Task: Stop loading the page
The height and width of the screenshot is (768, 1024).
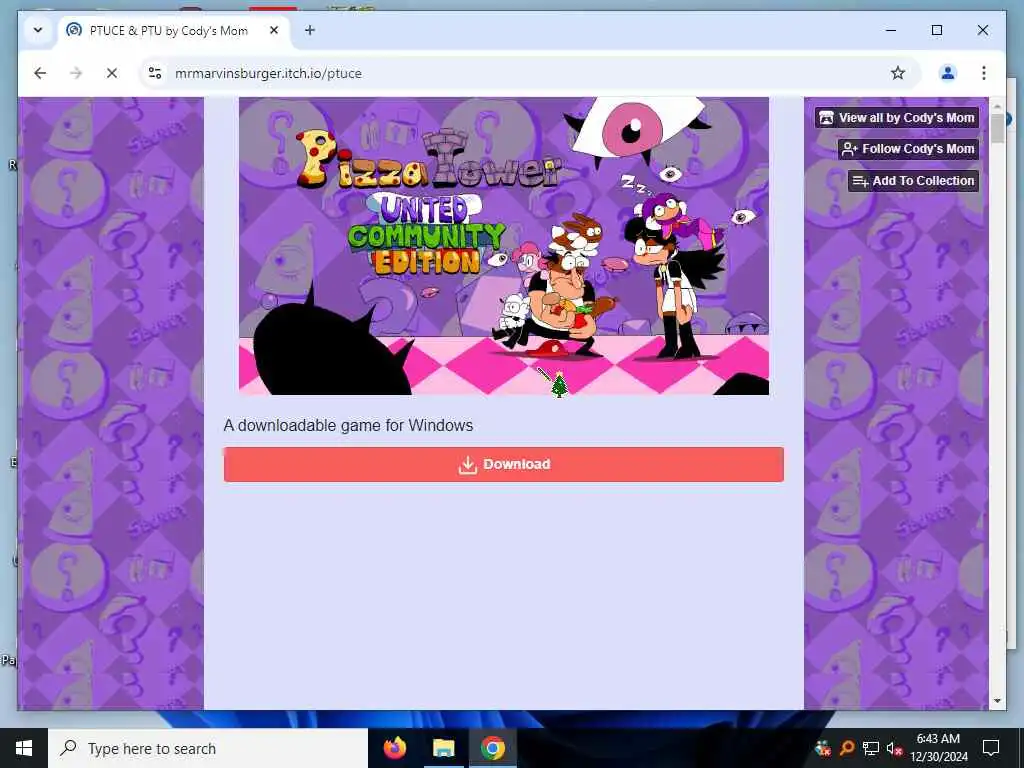Action: click(x=112, y=73)
